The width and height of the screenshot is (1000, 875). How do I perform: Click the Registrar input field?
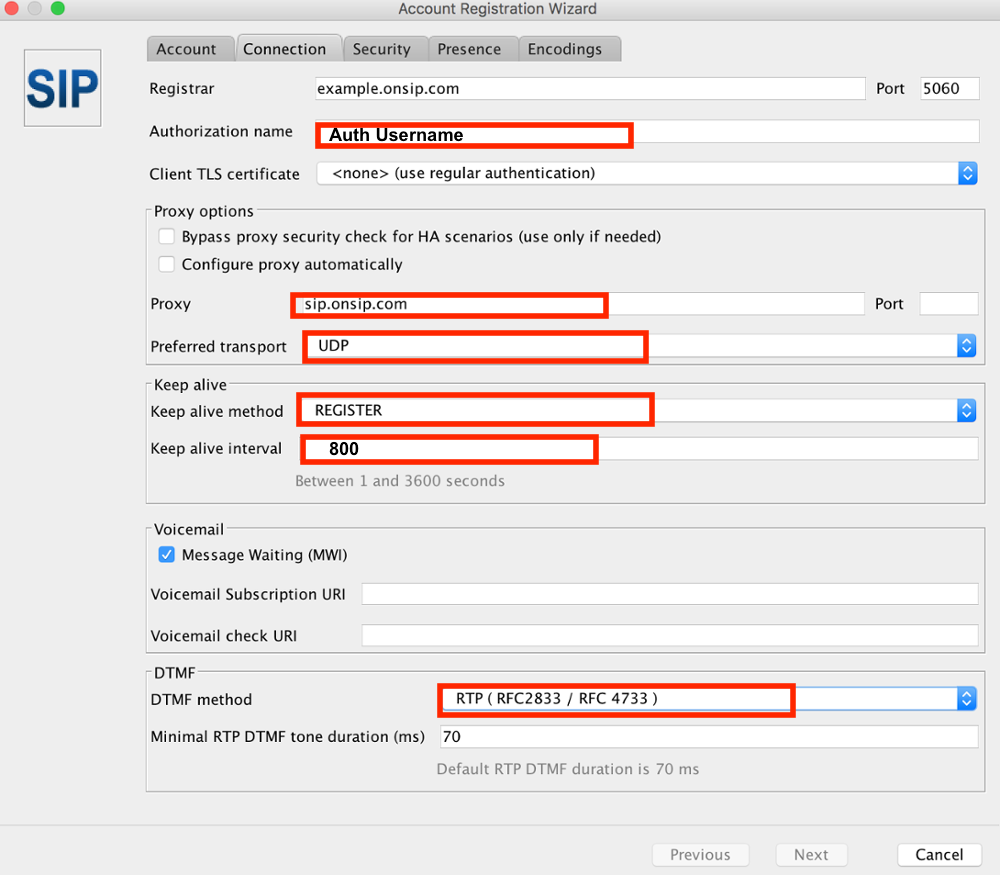(590, 89)
